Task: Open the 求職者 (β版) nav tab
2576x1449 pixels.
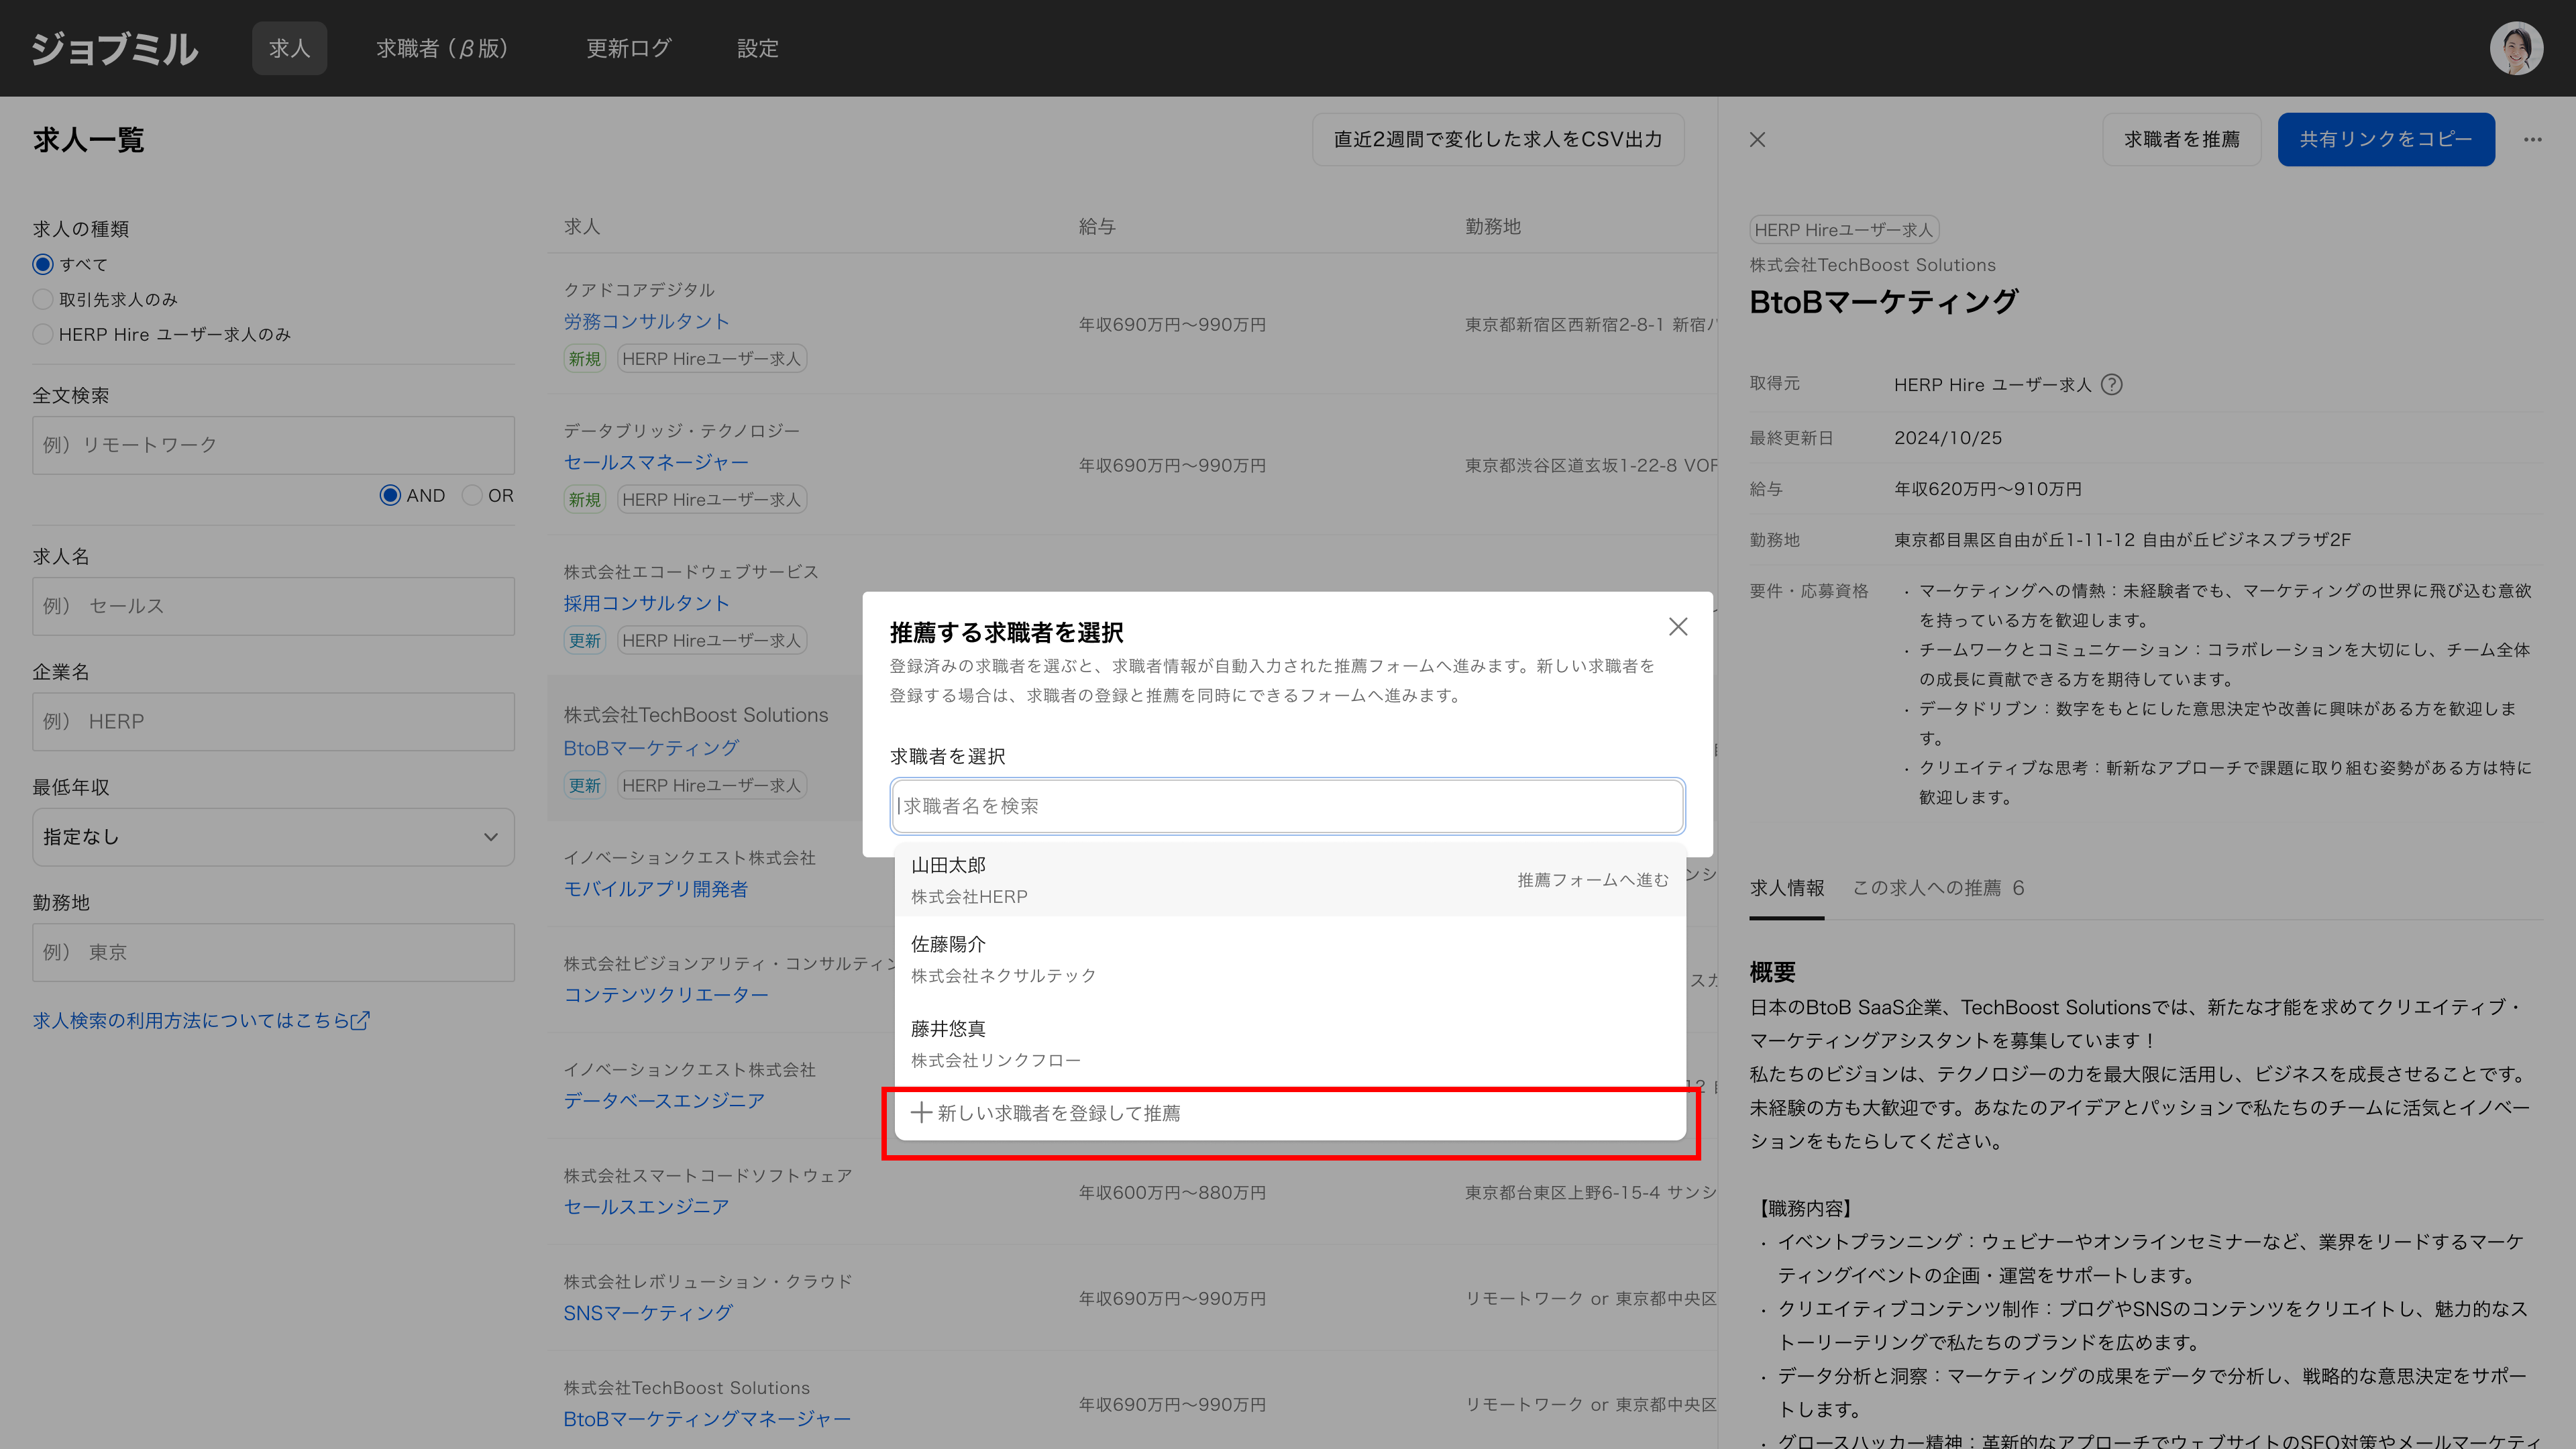Action: click(x=442, y=48)
